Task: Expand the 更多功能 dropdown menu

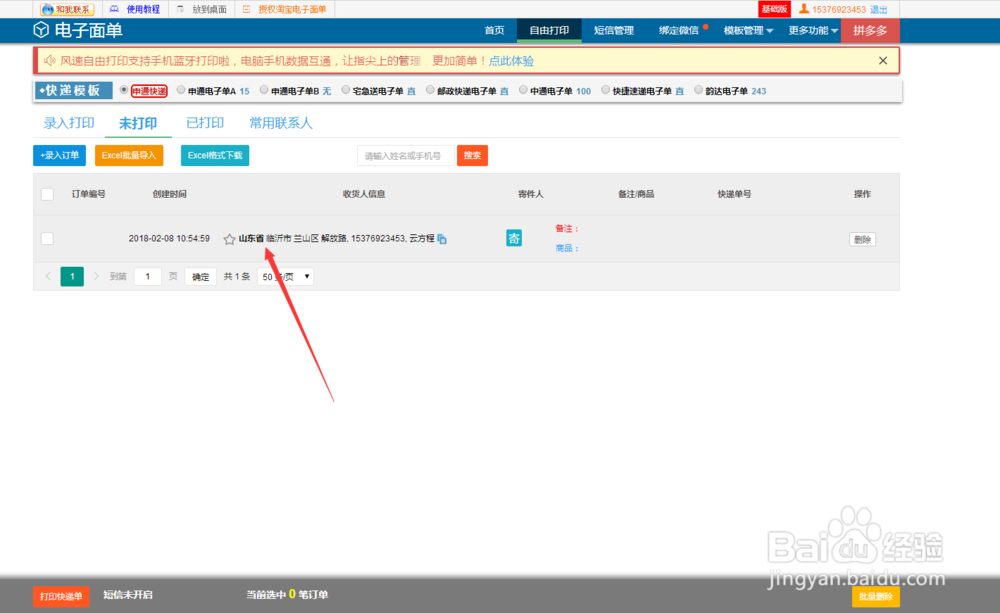Action: tap(813, 30)
